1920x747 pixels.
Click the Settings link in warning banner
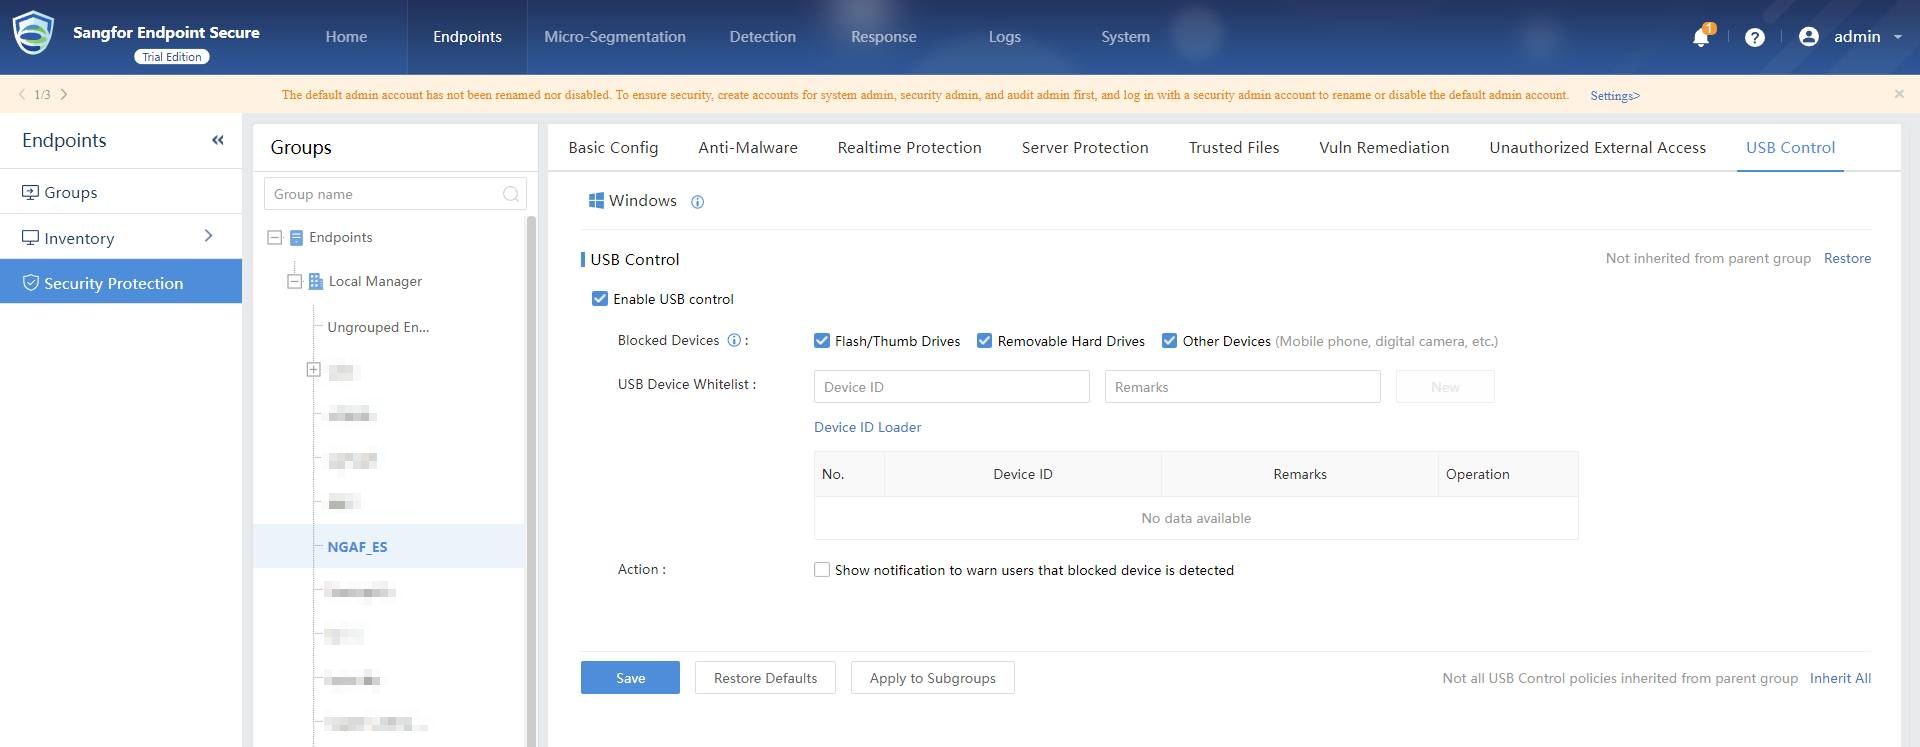(x=1615, y=96)
